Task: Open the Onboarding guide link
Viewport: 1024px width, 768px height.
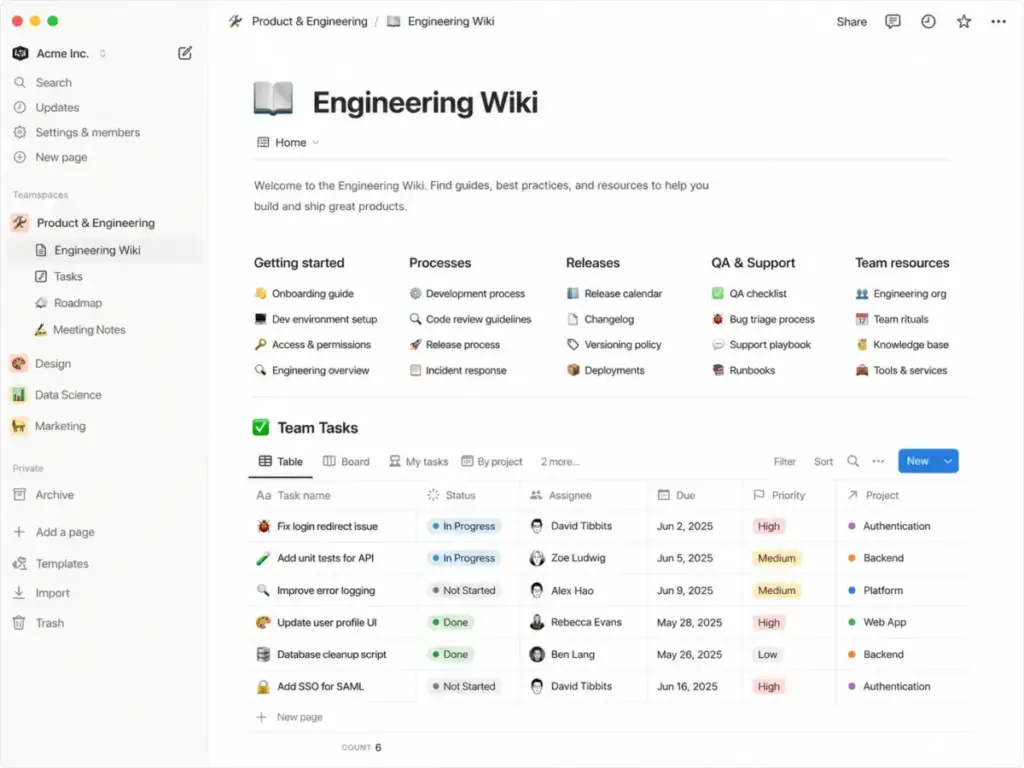Action: coord(304,294)
